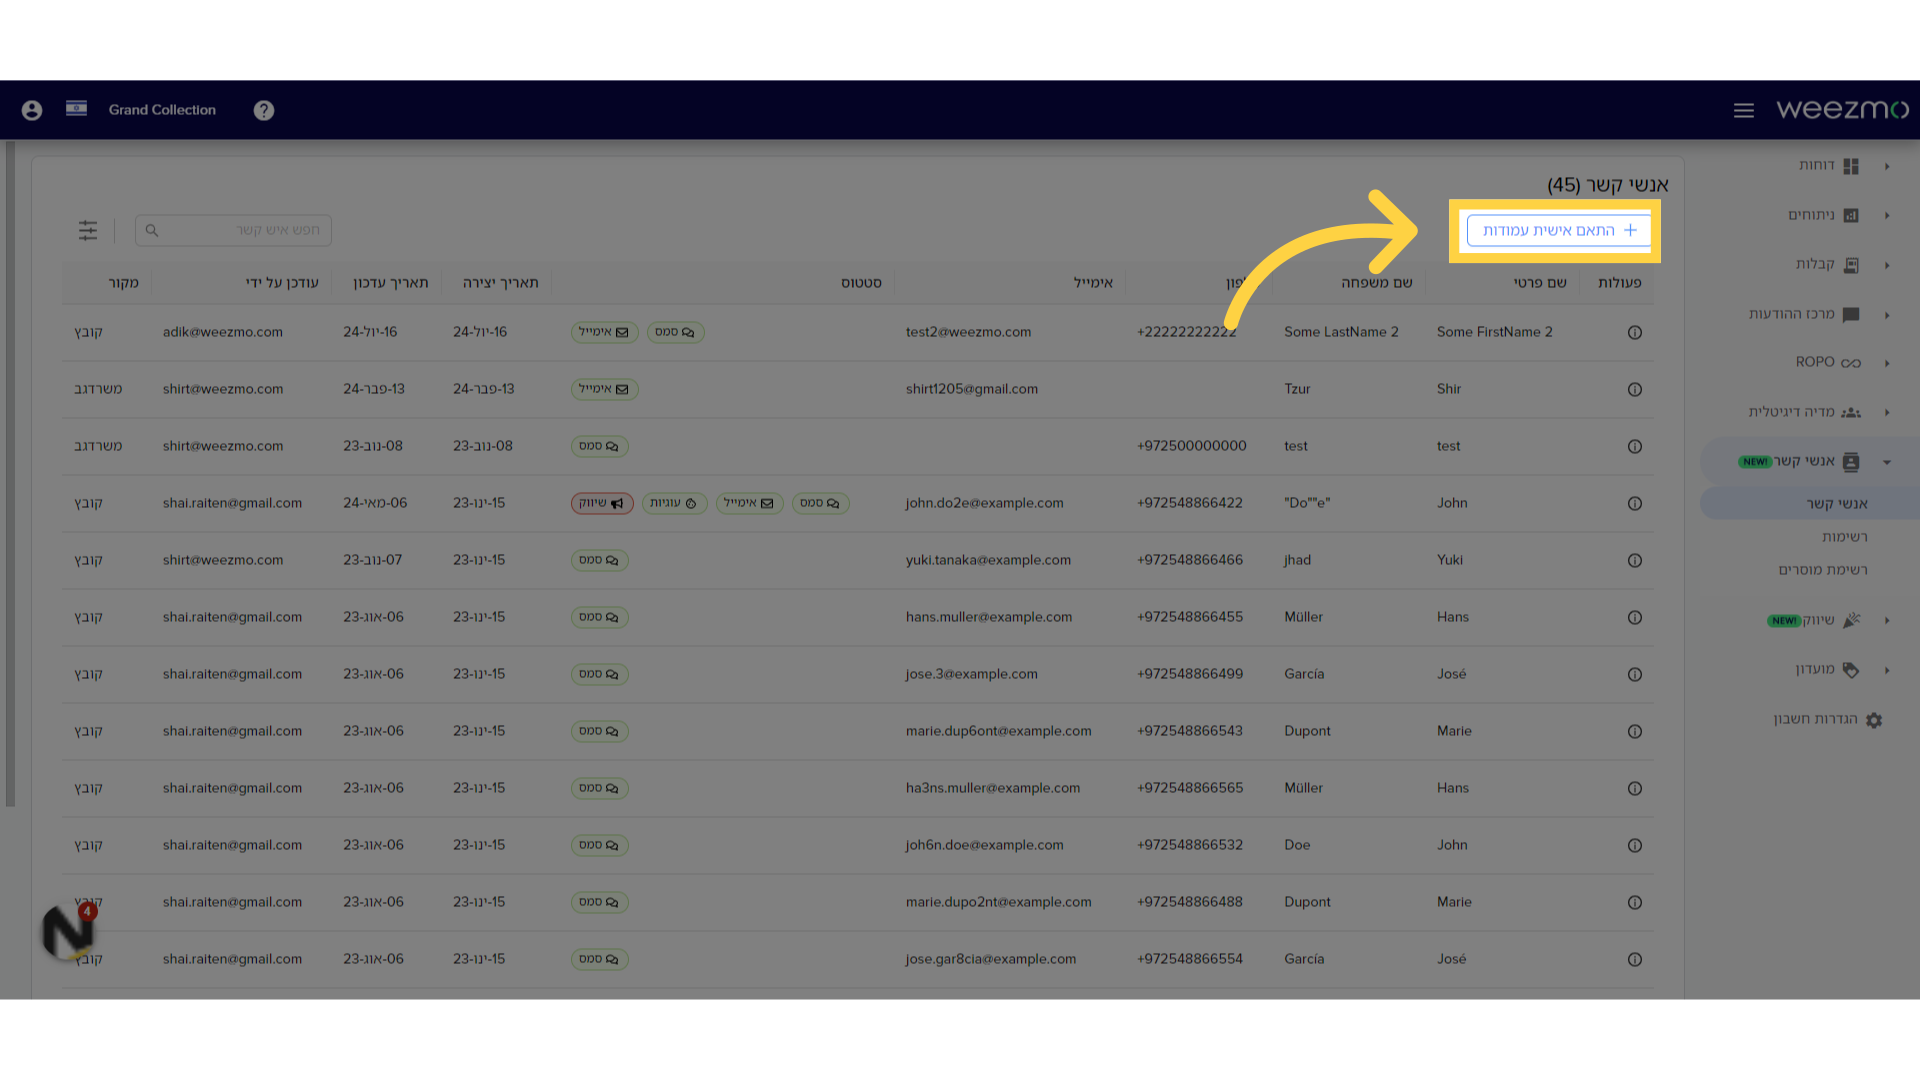The image size is (1920, 1080).
Task: Open info icon for ha3ns.muller@example.com row
Action: (1635, 788)
